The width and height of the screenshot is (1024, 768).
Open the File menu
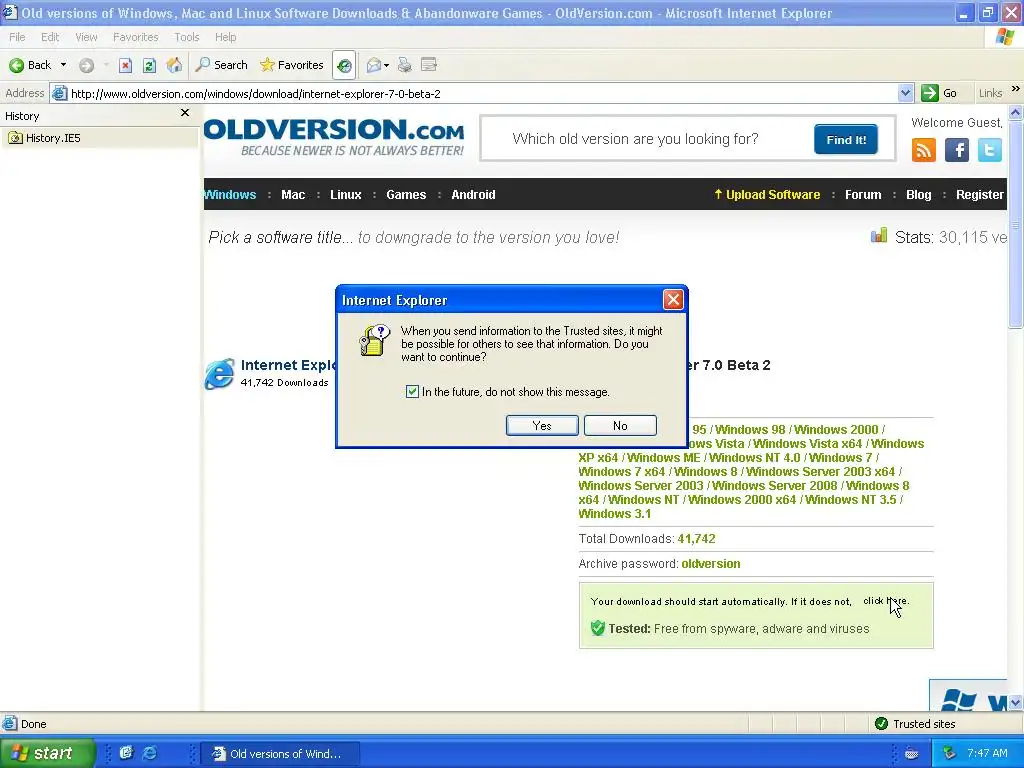(17, 37)
